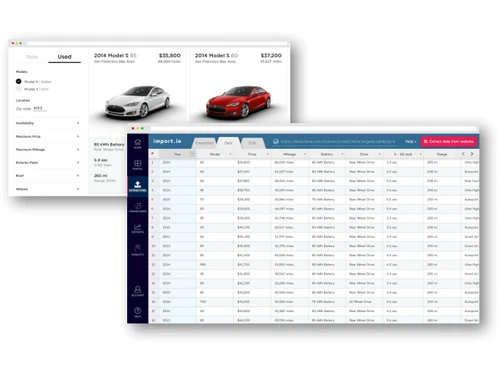Click row 16 Model cell 70D
This screenshot has height=375, width=500.
tap(203, 302)
